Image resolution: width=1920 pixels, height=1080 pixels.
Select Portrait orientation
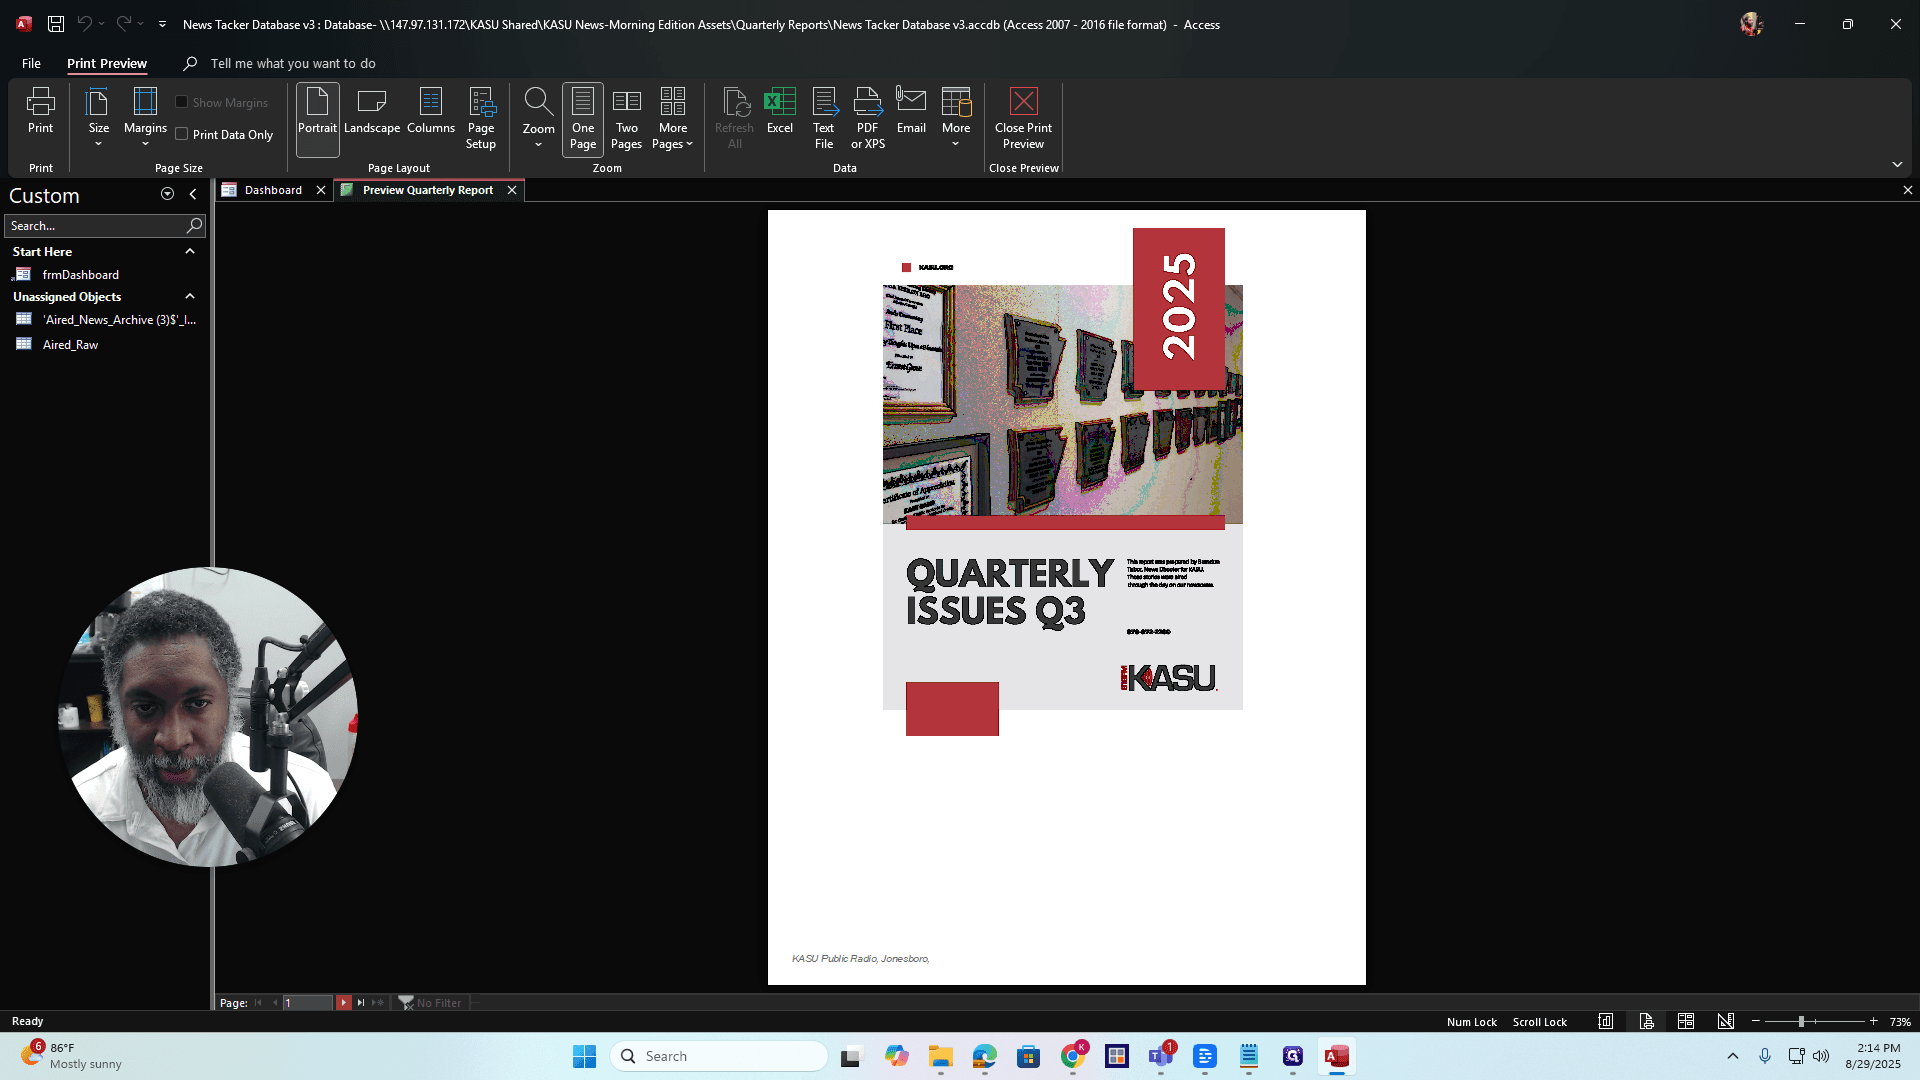pyautogui.click(x=317, y=119)
